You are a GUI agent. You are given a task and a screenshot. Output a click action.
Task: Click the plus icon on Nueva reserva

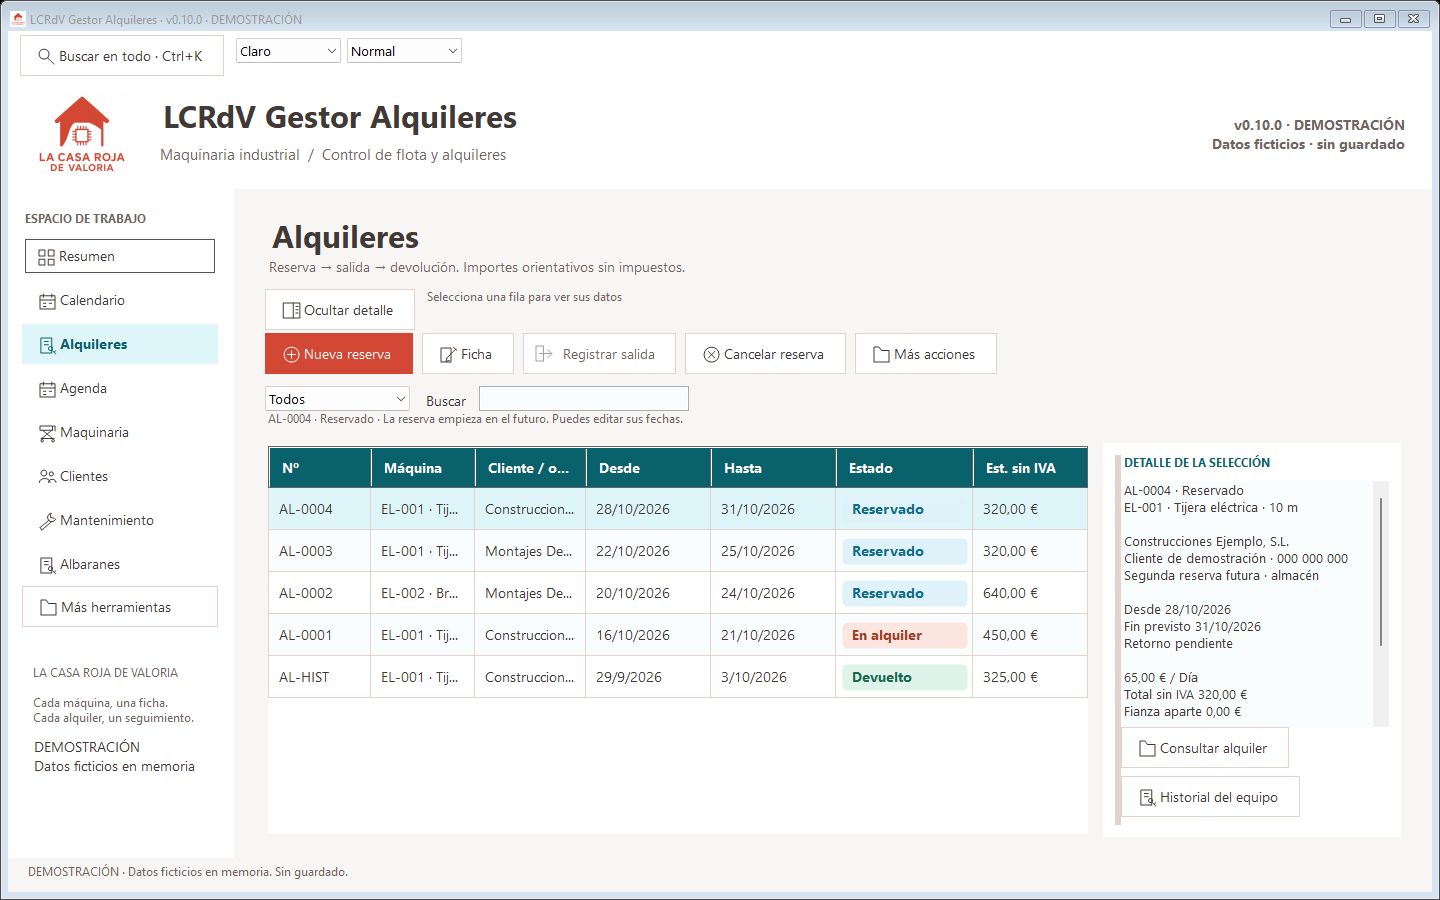point(292,354)
